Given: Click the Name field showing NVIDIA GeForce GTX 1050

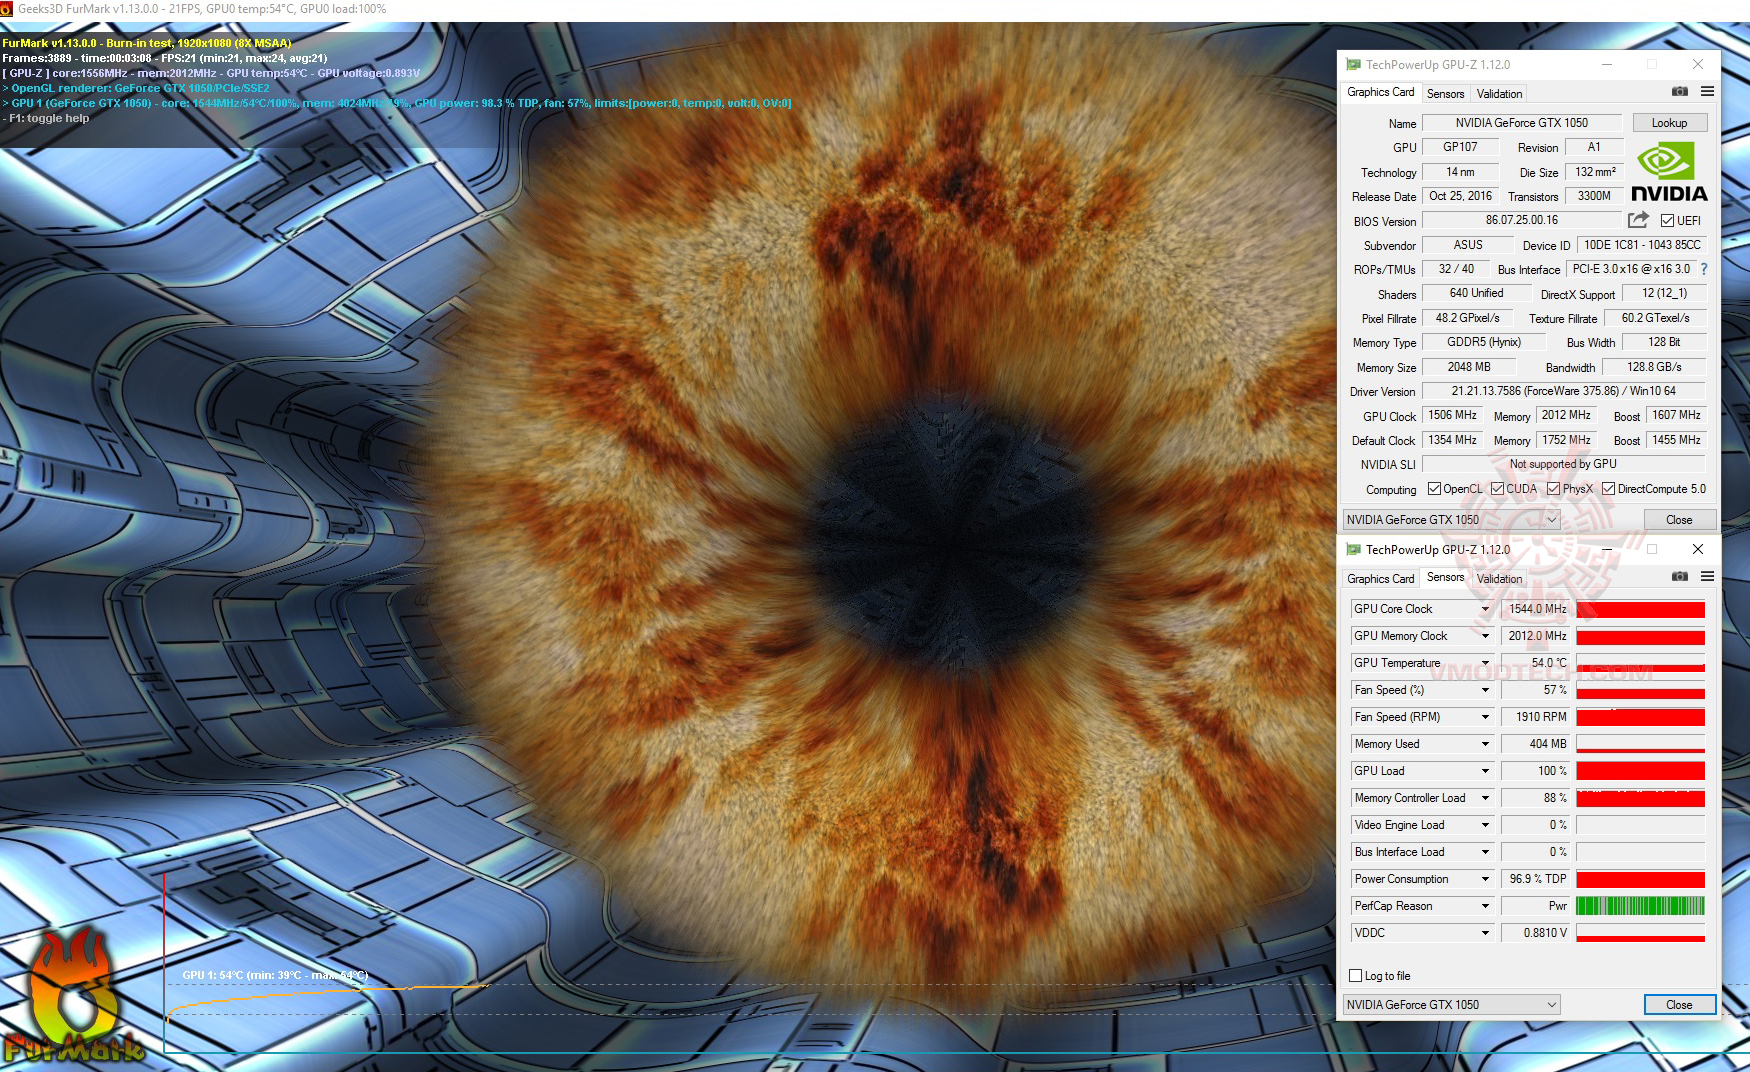Looking at the screenshot, I should click(x=1521, y=123).
